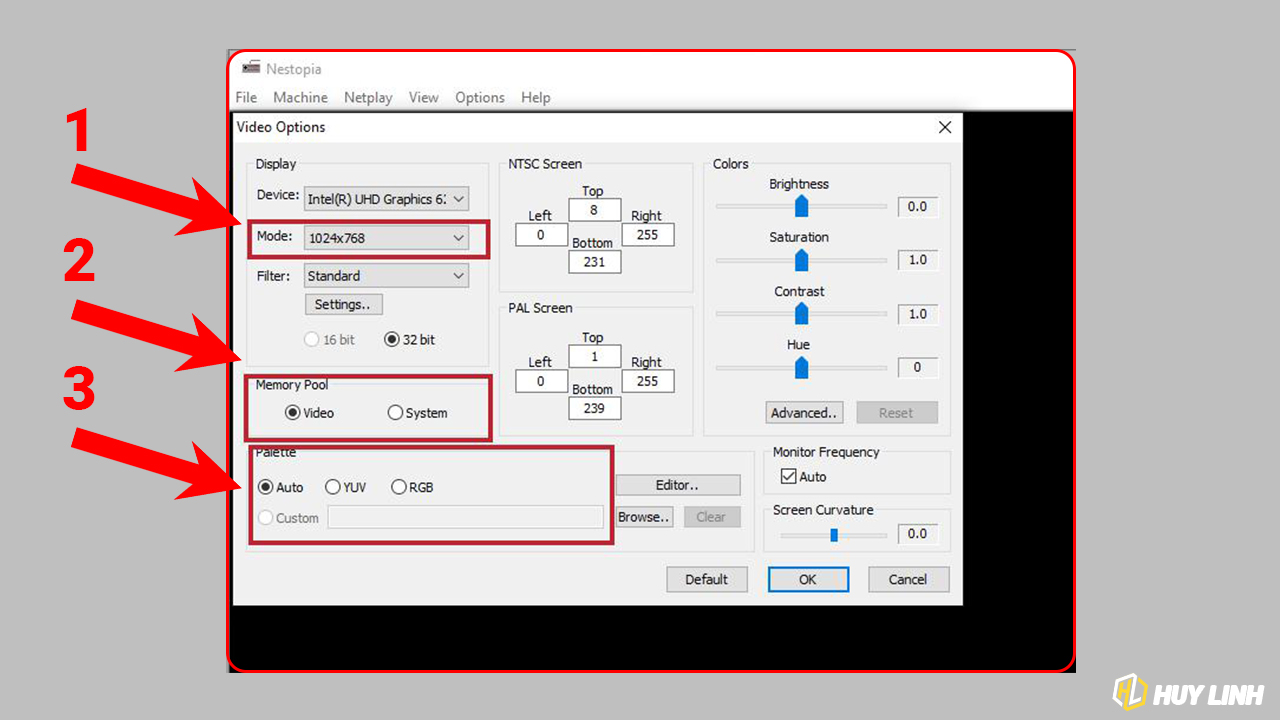Image resolution: width=1280 pixels, height=720 pixels.
Task: Open the File menu
Action: pyautogui.click(x=246, y=97)
